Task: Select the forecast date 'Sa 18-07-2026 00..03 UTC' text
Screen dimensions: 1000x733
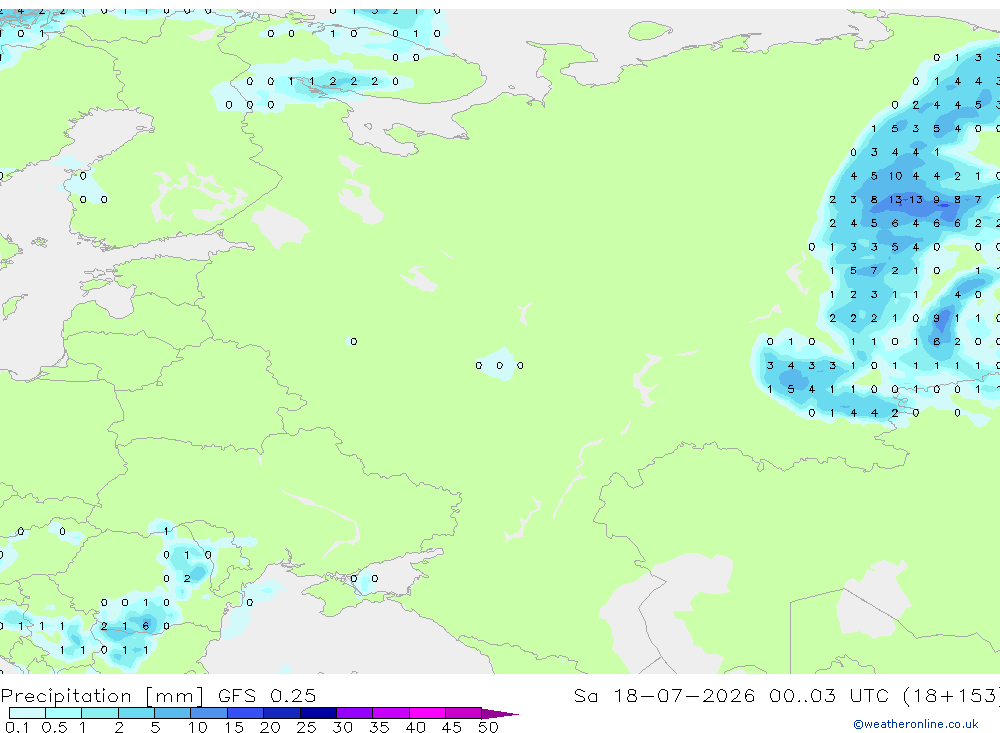Action: (731, 695)
